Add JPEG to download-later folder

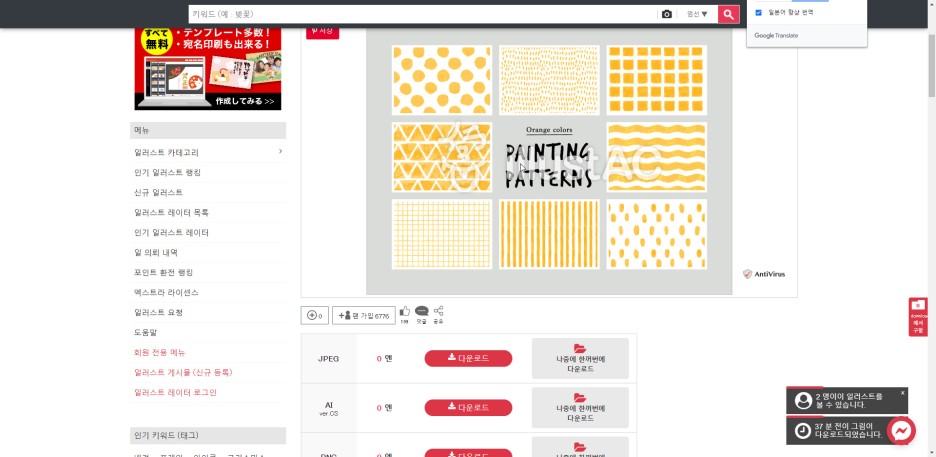580,359
